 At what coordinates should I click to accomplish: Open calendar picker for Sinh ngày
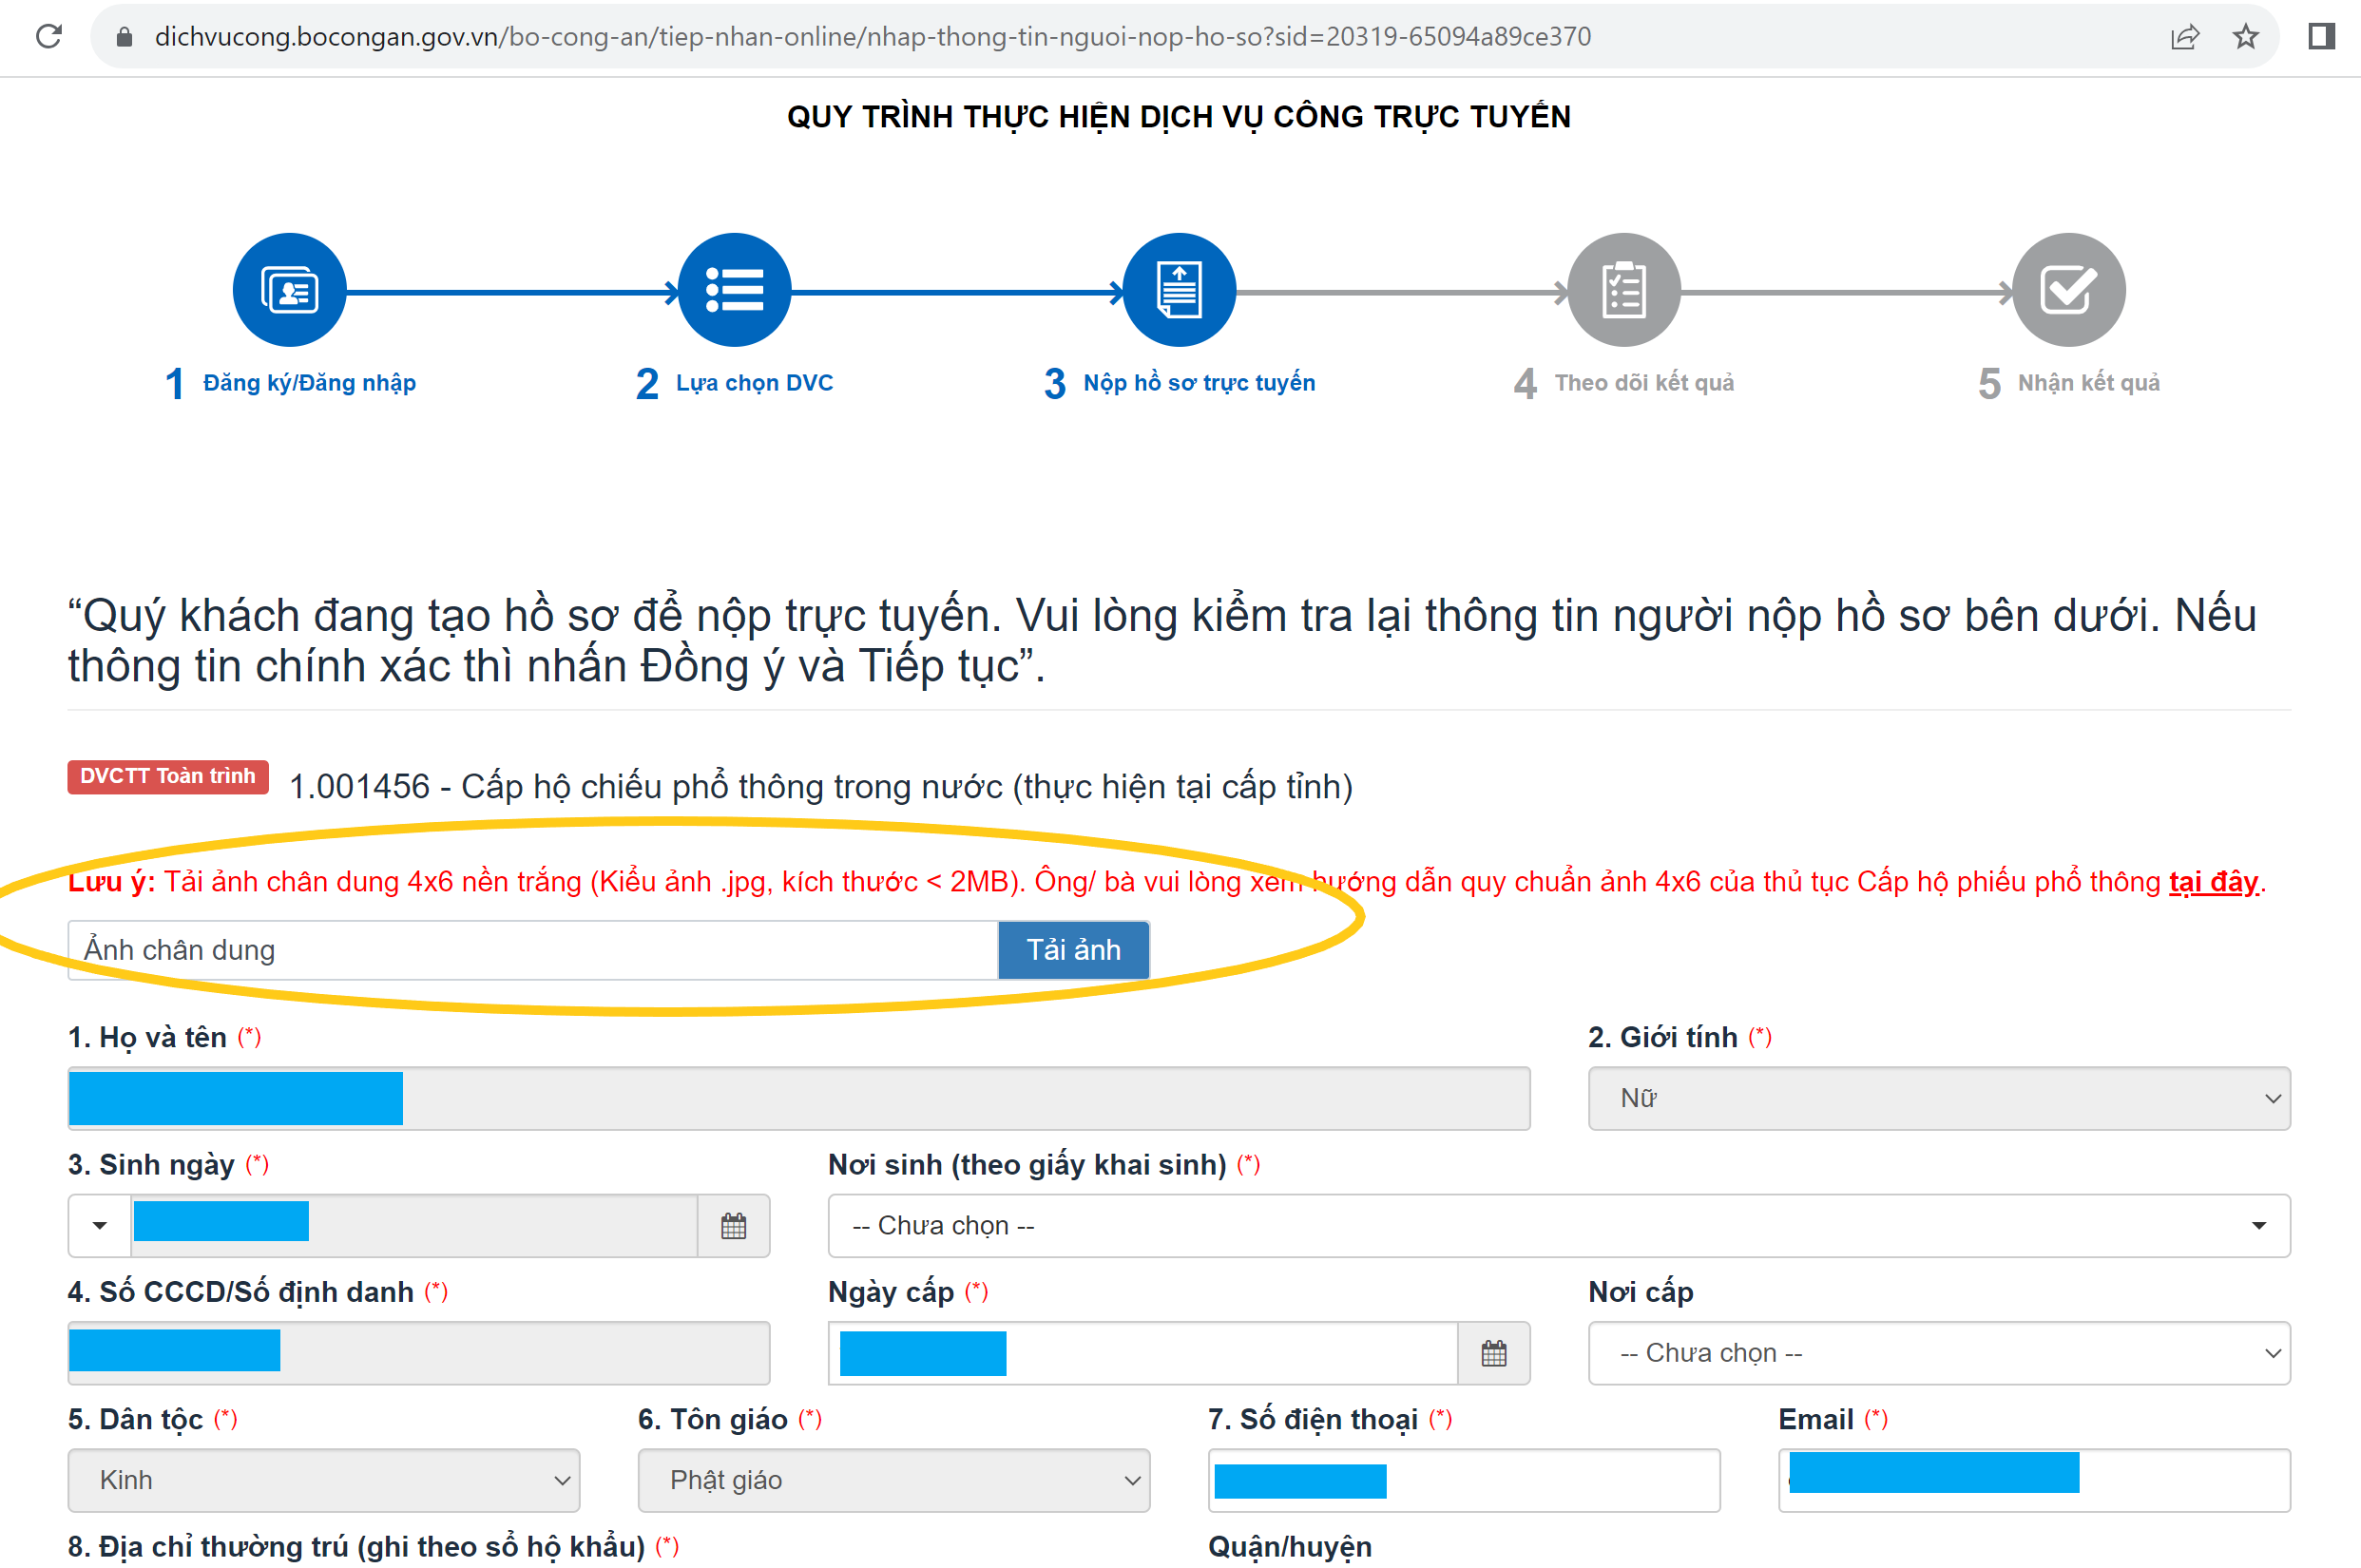tap(733, 1225)
